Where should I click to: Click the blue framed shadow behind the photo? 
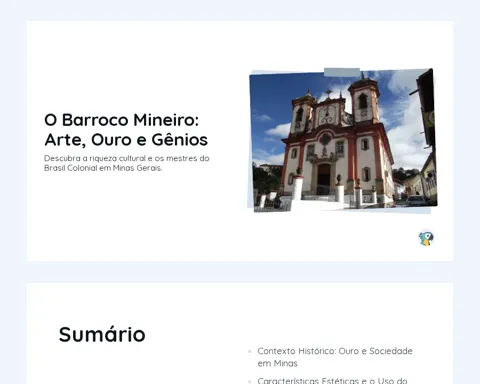click(x=342, y=211)
